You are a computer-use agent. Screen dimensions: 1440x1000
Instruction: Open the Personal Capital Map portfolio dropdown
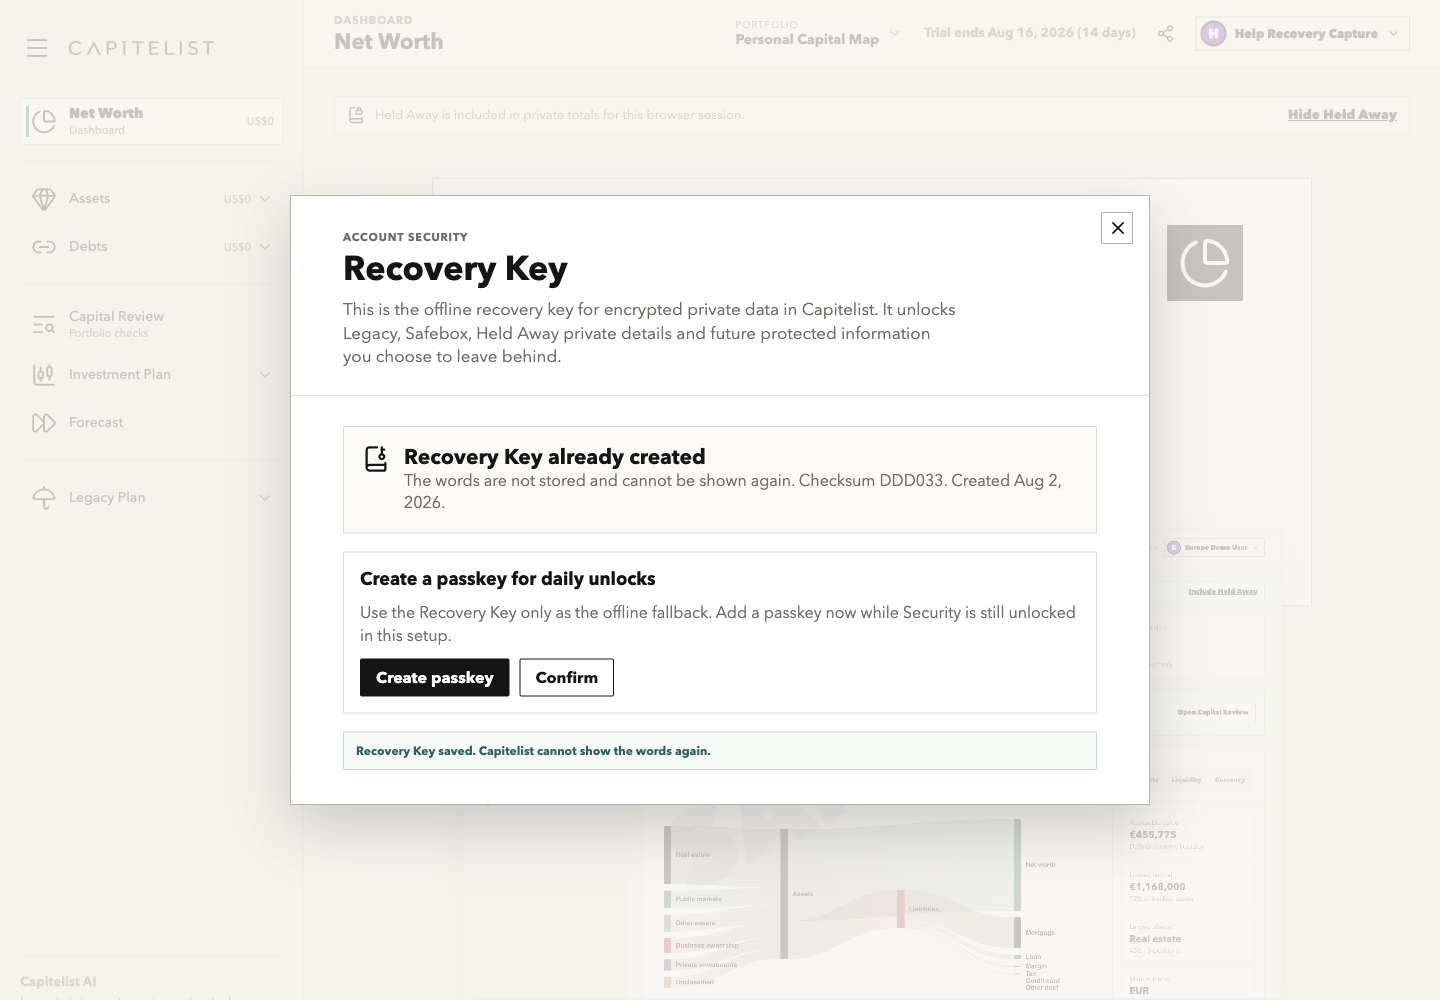coord(817,34)
